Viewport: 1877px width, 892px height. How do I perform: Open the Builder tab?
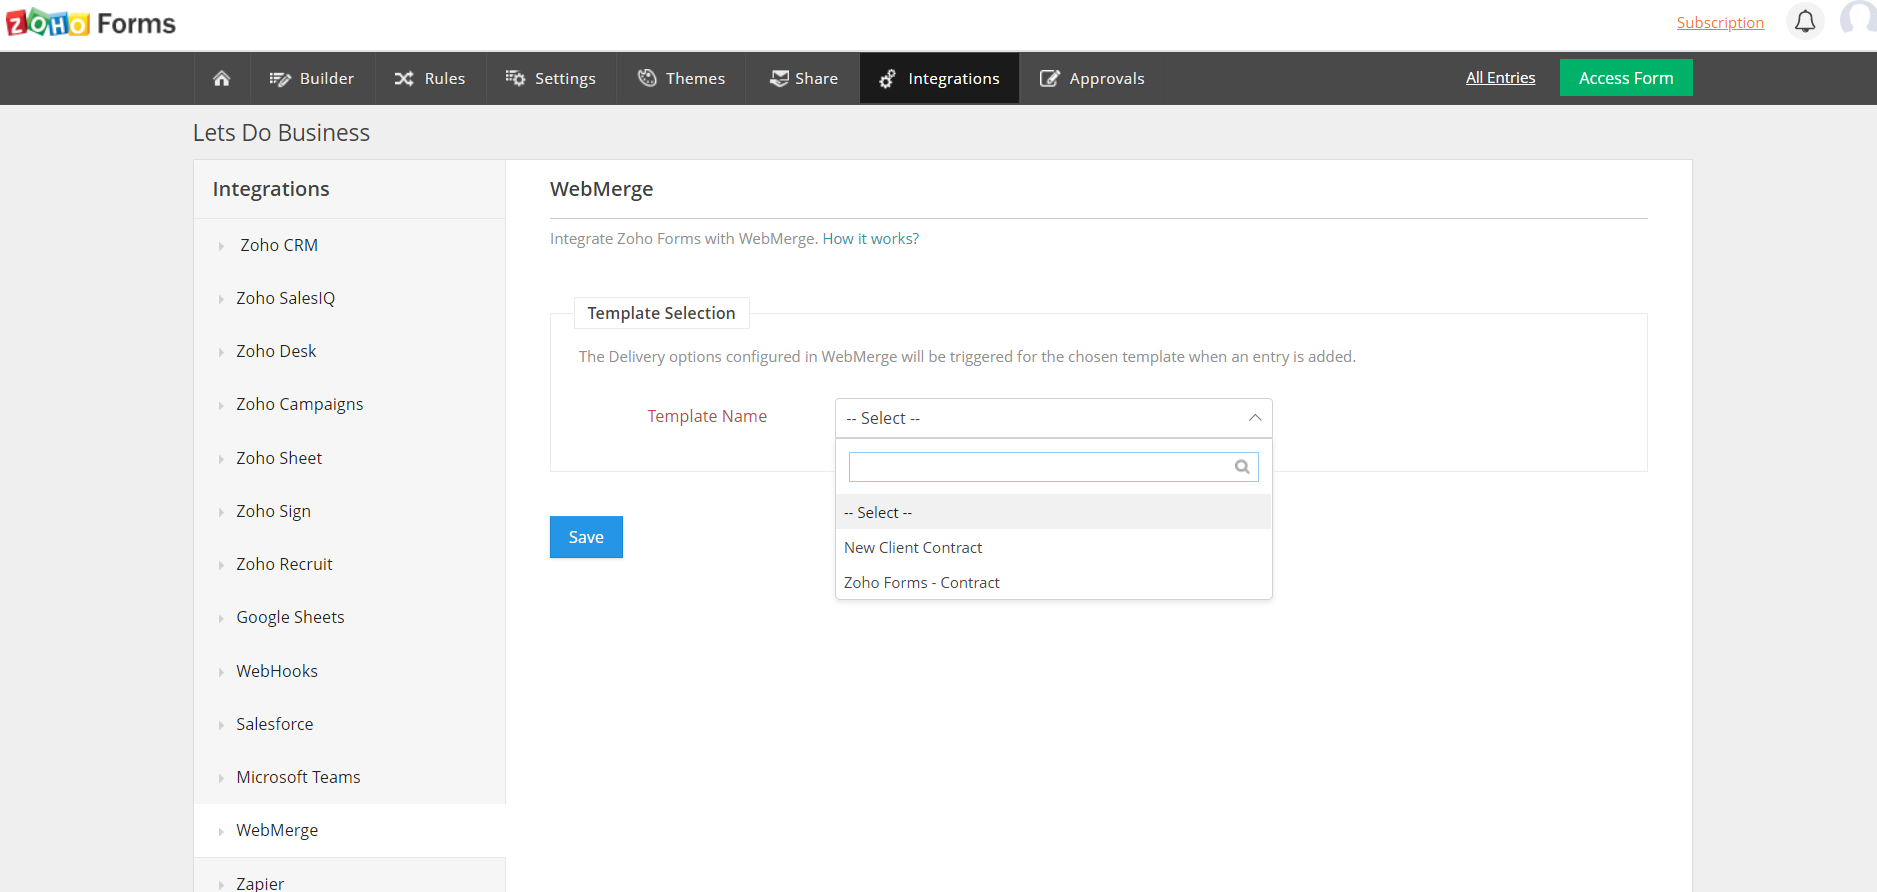pos(312,78)
